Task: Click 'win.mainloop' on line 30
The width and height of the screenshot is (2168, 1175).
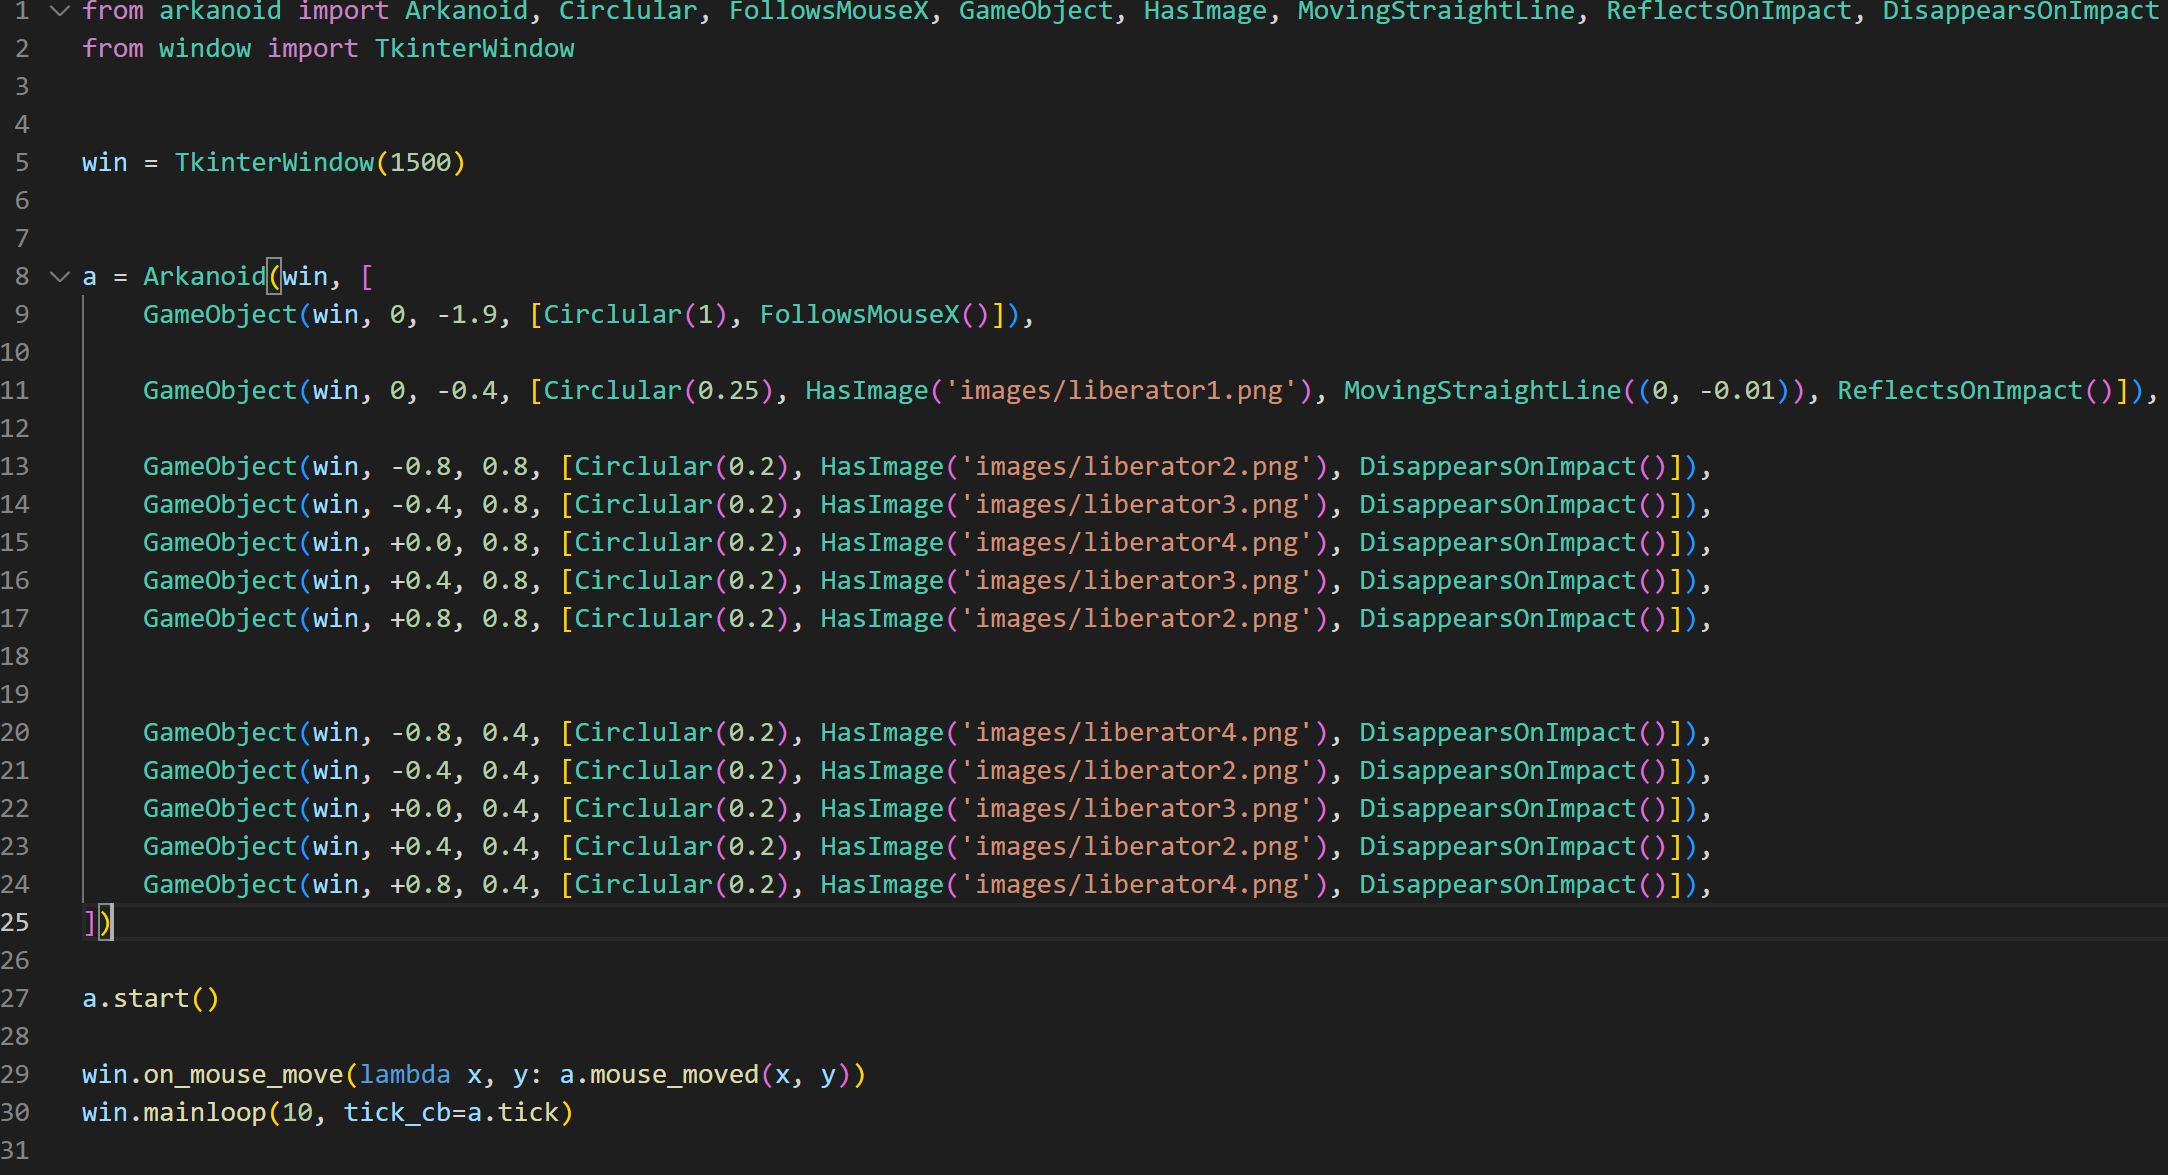Action: 174,1113
